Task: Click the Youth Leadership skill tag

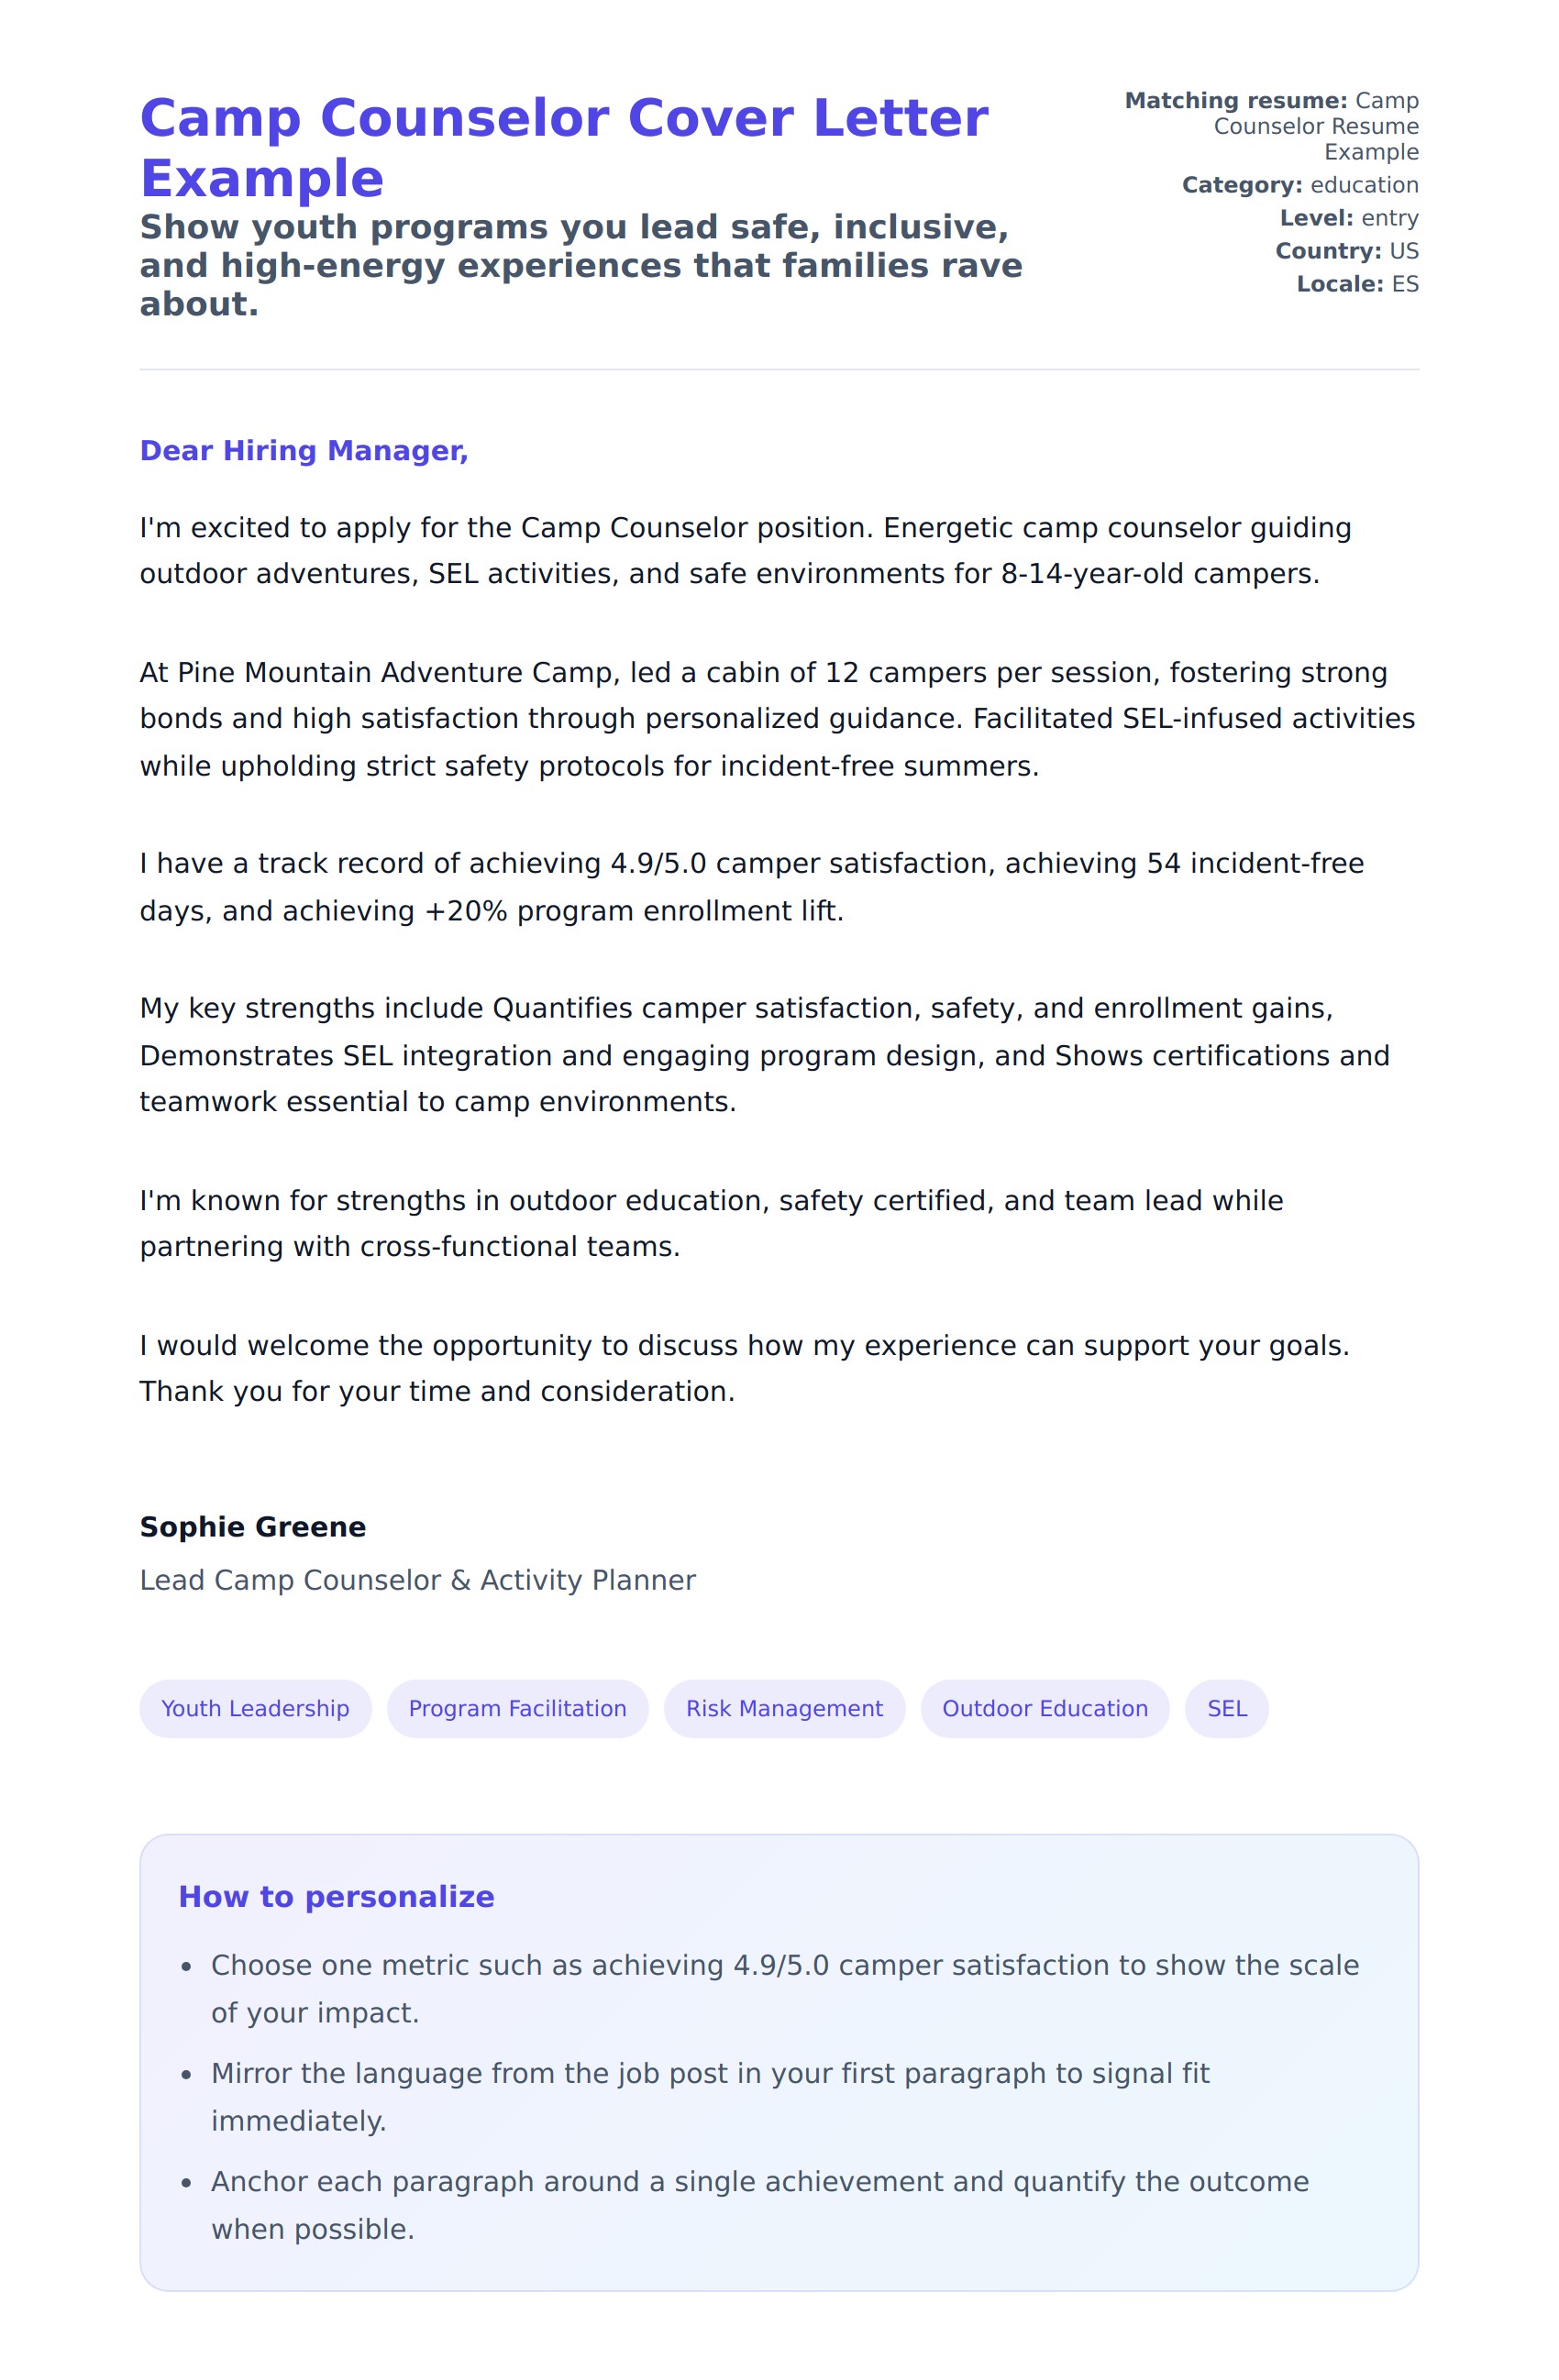Action: click(x=255, y=1709)
